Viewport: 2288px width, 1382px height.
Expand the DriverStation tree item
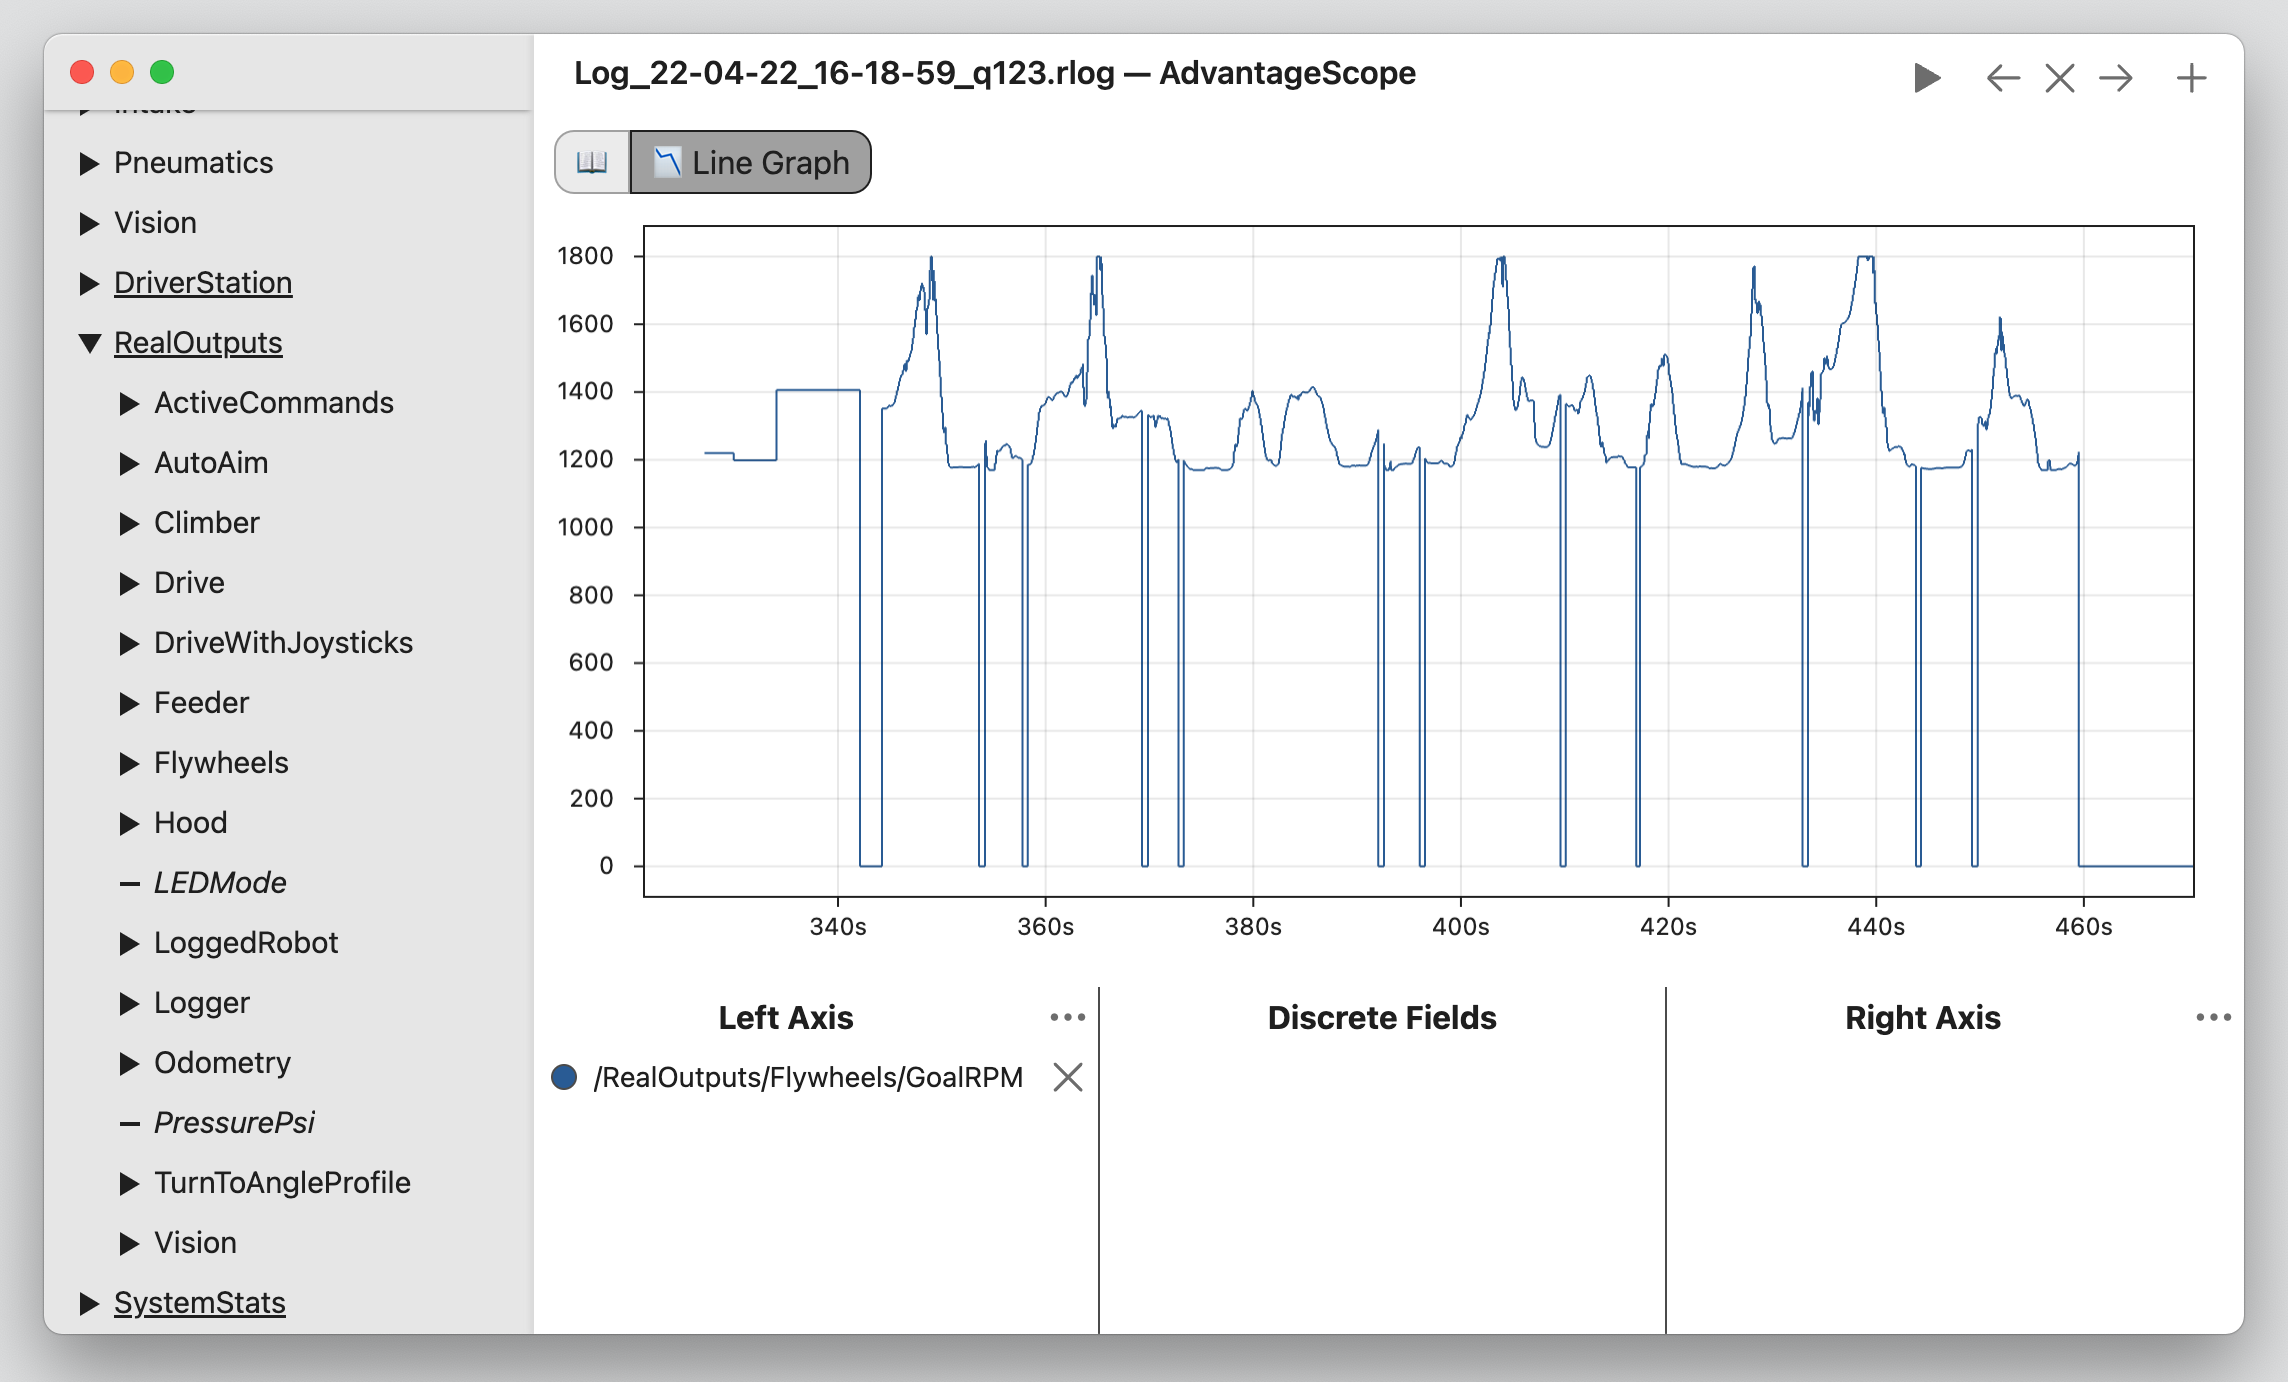[90, 283]
